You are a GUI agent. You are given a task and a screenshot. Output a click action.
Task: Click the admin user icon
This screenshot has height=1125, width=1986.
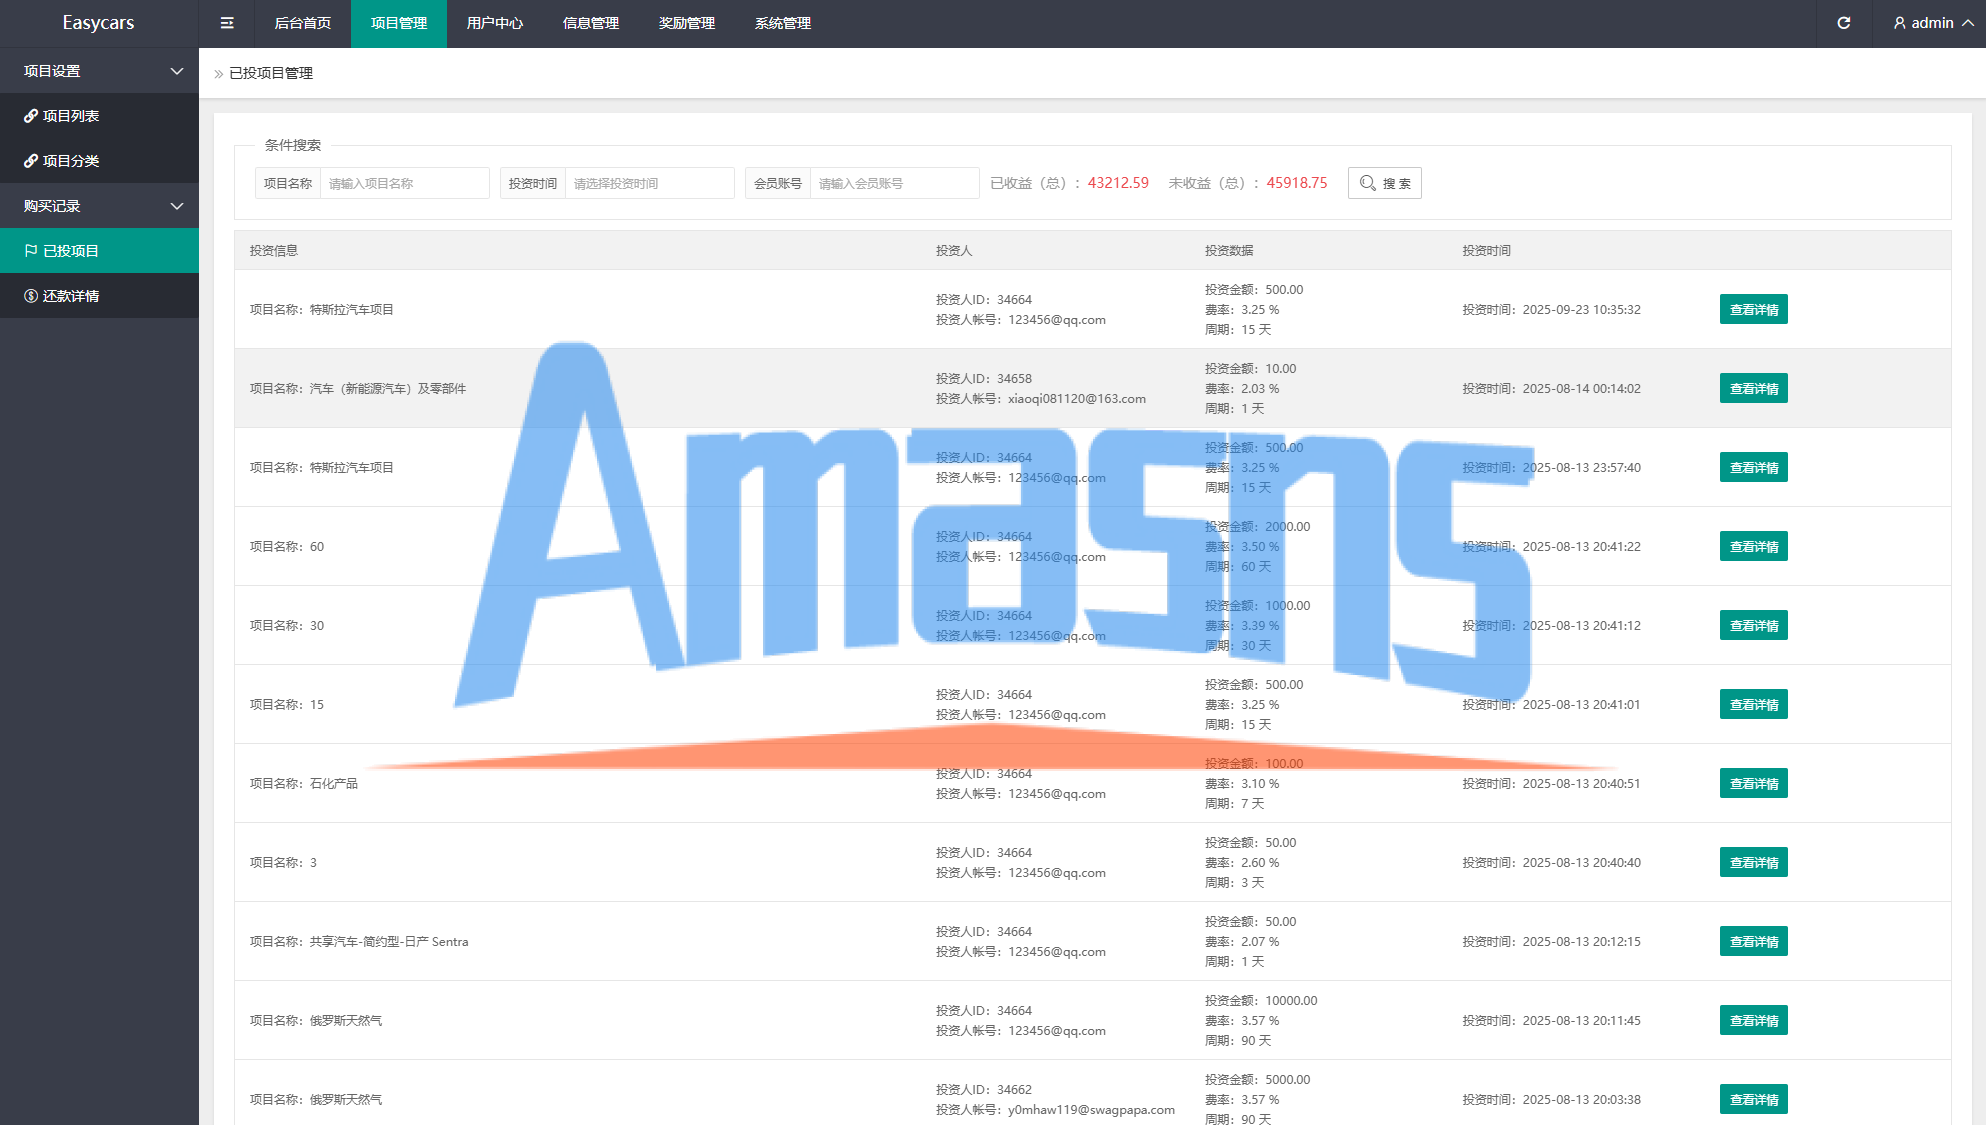coord(1899,23)
